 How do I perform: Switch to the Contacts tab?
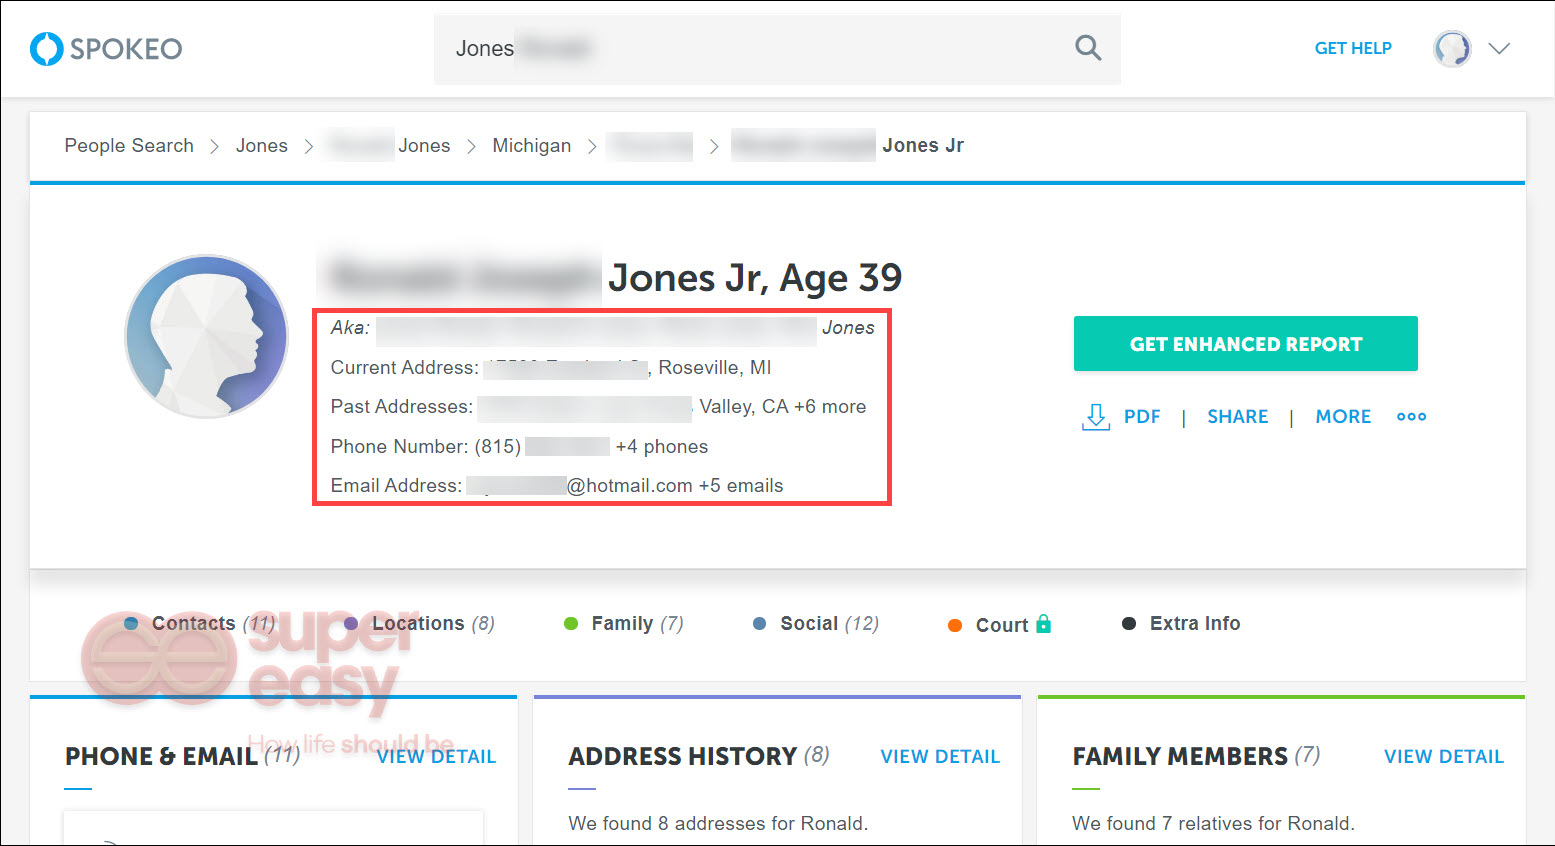pos(200,624)
